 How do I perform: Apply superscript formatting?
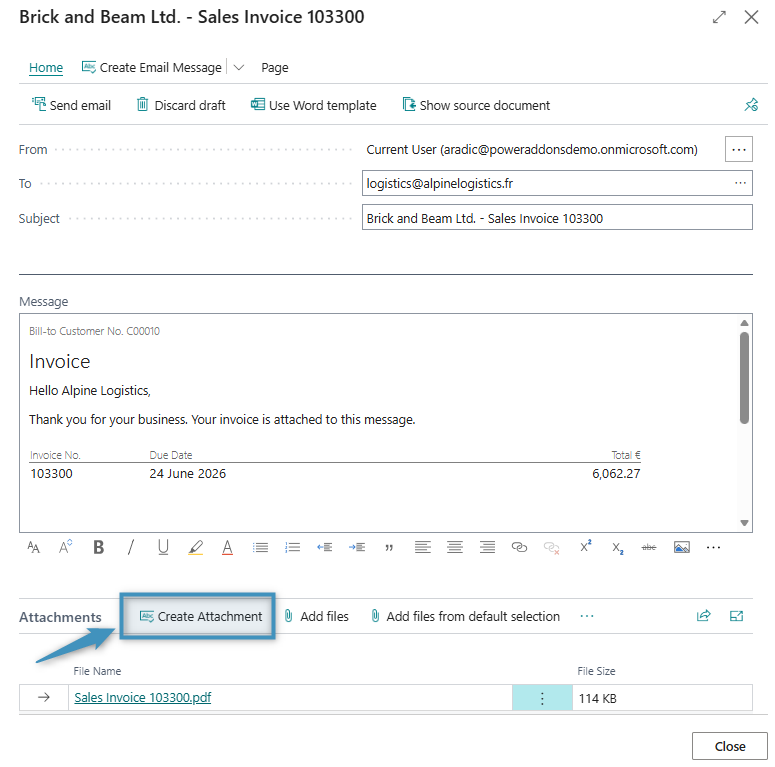coord(585,547)
